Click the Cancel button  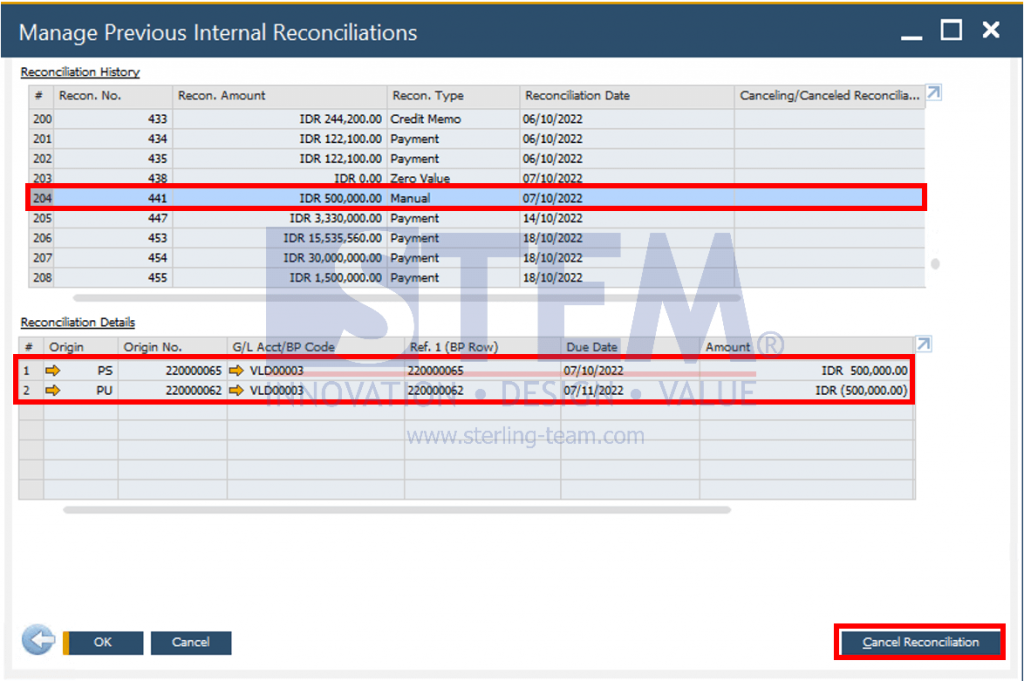point(190,643)
